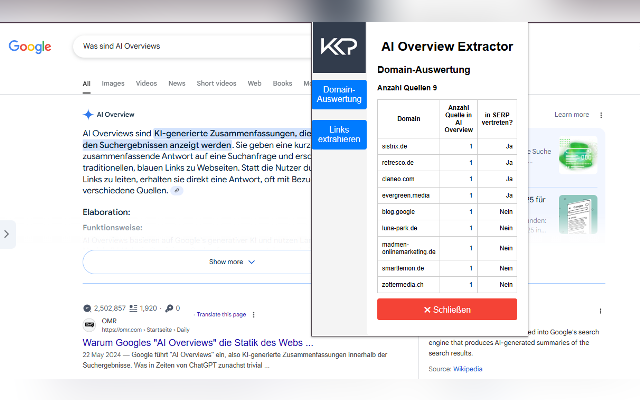
Task: Switch to the Web tab
Action: click(x=254, y=83)
